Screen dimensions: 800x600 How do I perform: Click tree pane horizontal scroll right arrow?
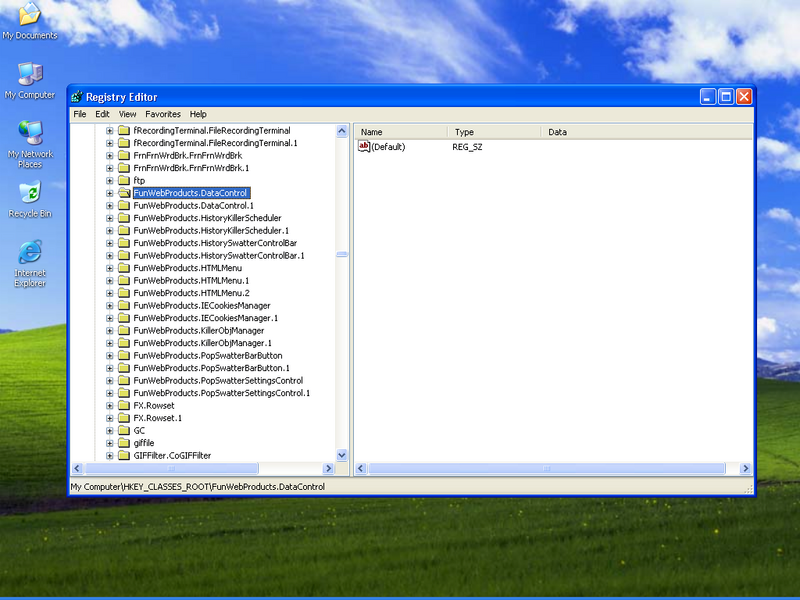pos(329,468)
